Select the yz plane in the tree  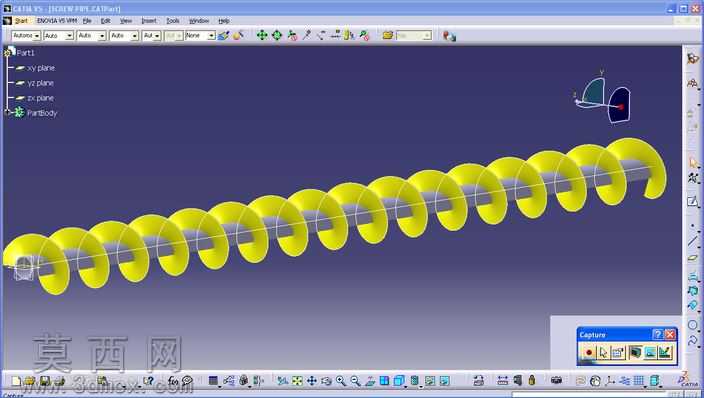[x=35, y=83]
